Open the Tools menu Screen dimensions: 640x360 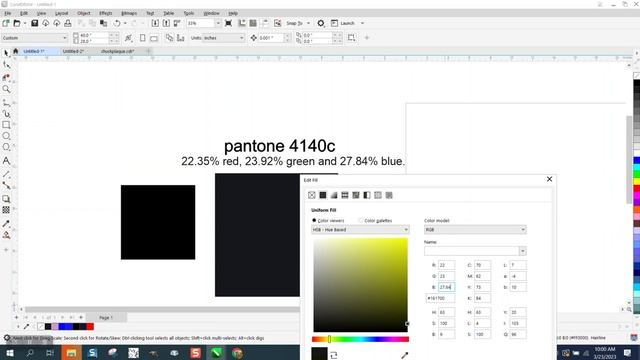coord(189,13)
